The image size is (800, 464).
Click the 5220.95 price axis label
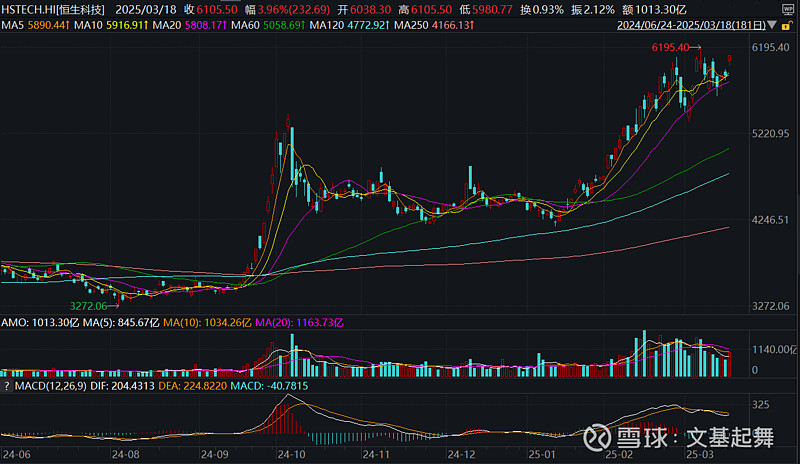[770, 134]
